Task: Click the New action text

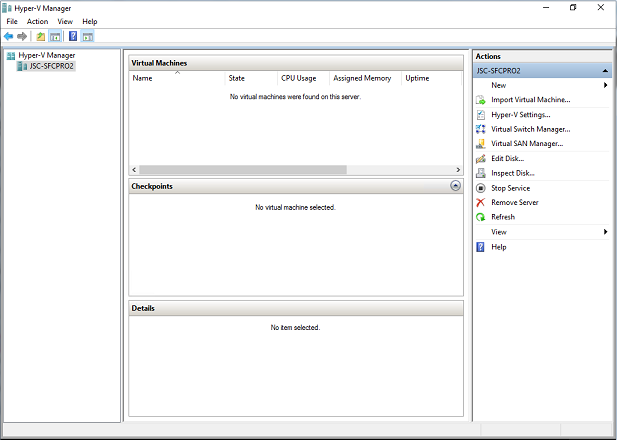Action: [499, 85]
